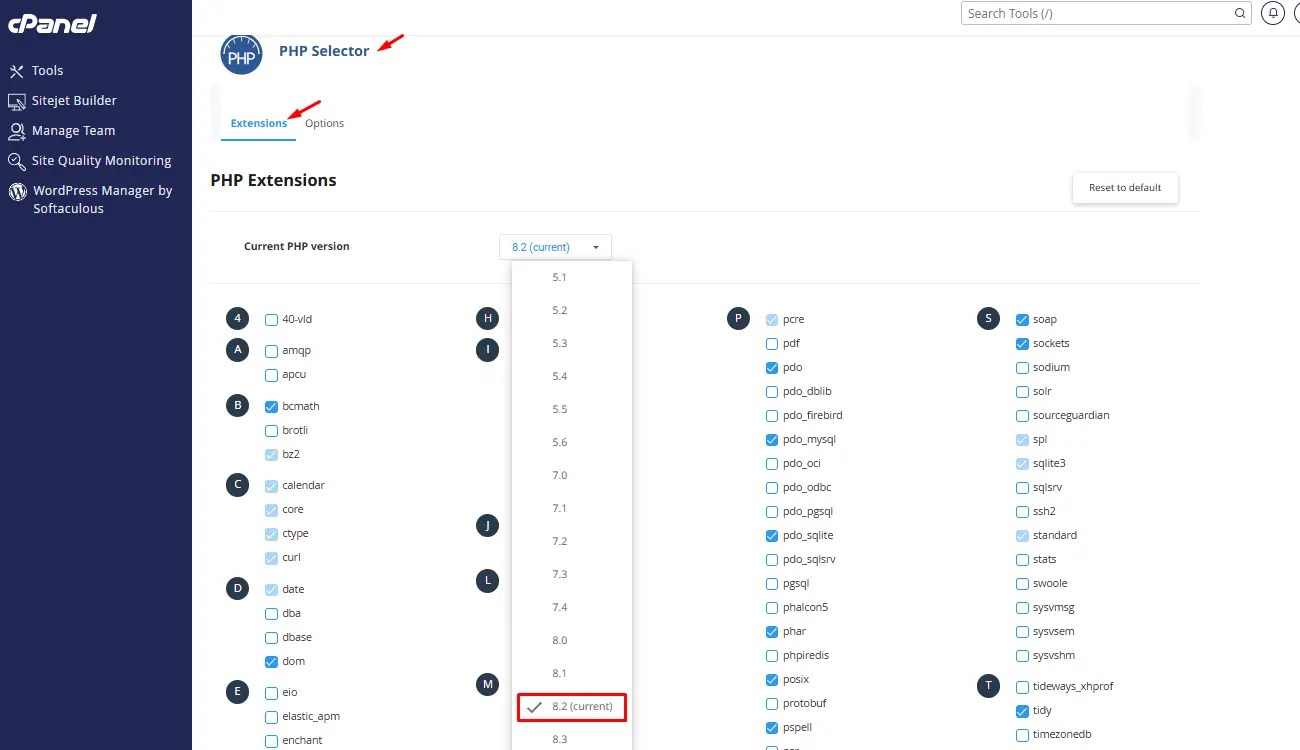
Task: Enable the protobuf extension checkbox
Action: [771, 704]
